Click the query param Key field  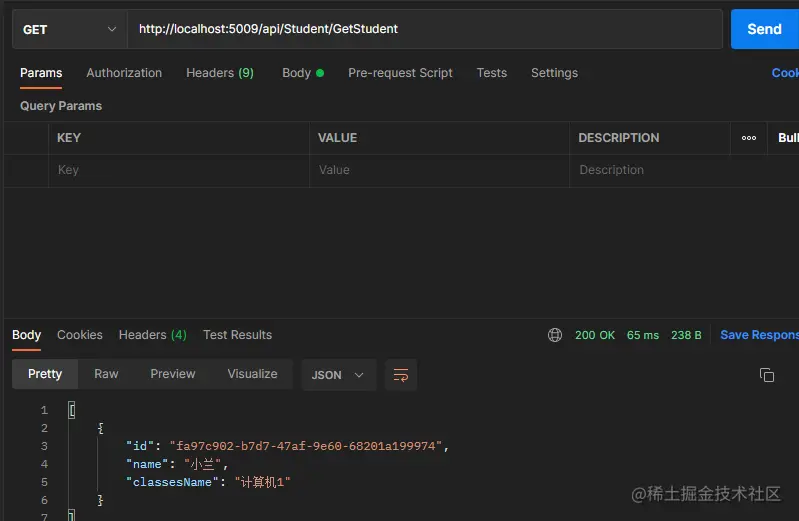(178, 170)
